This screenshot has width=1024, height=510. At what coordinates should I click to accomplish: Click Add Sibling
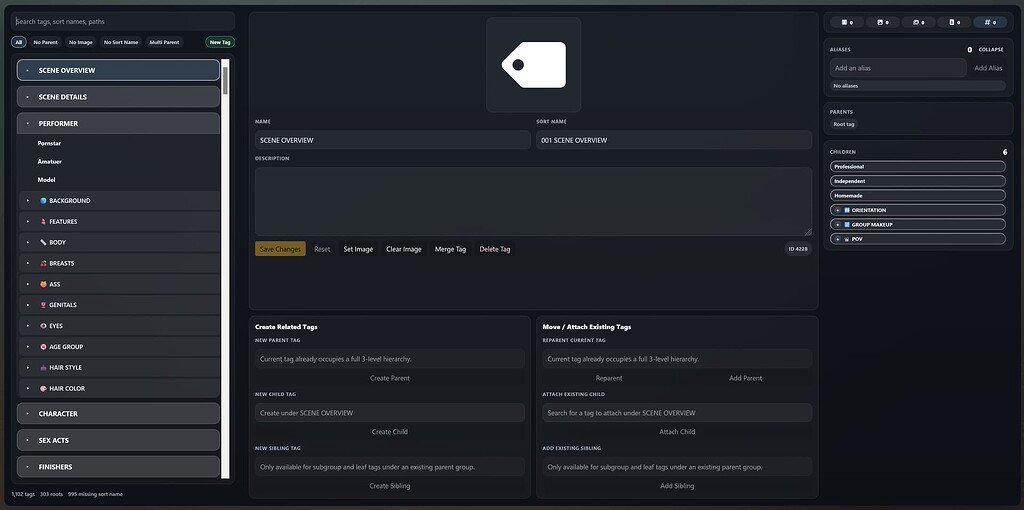677,486
